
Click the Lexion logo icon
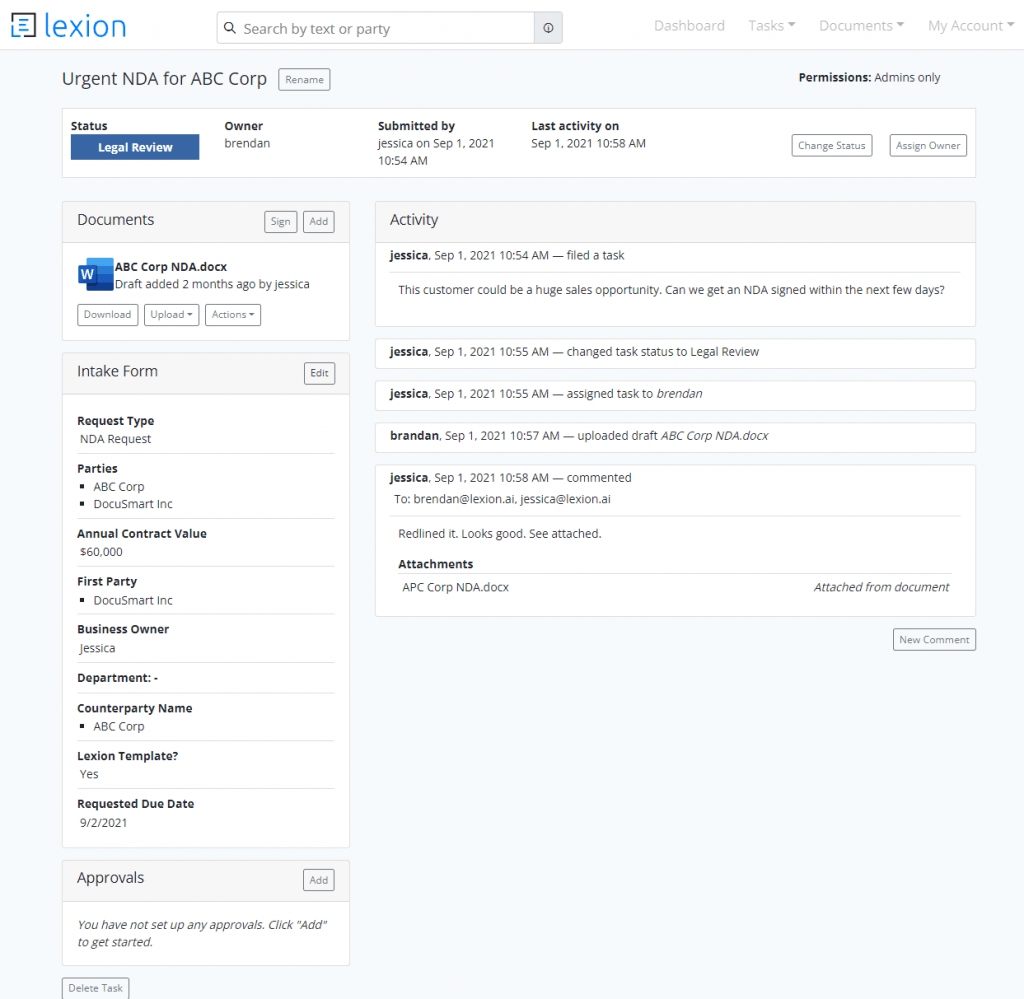[x=23, y=26]
